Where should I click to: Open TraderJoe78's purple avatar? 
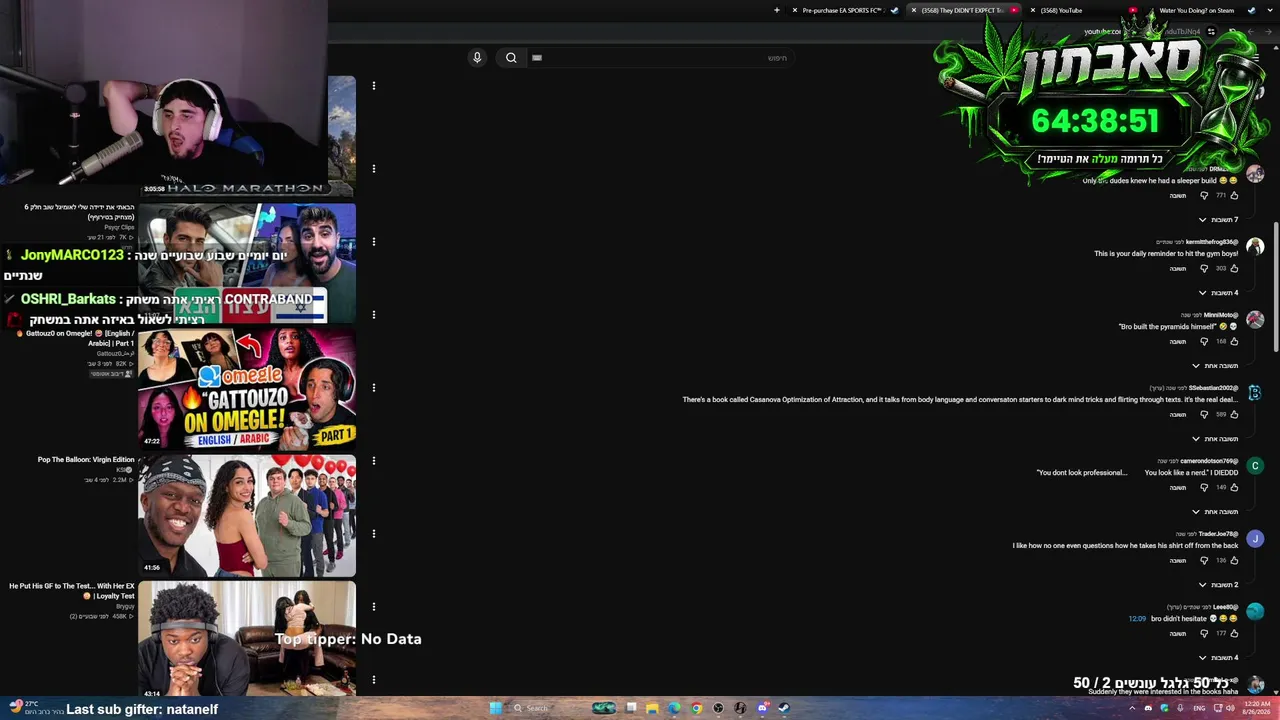point(1255,539)
